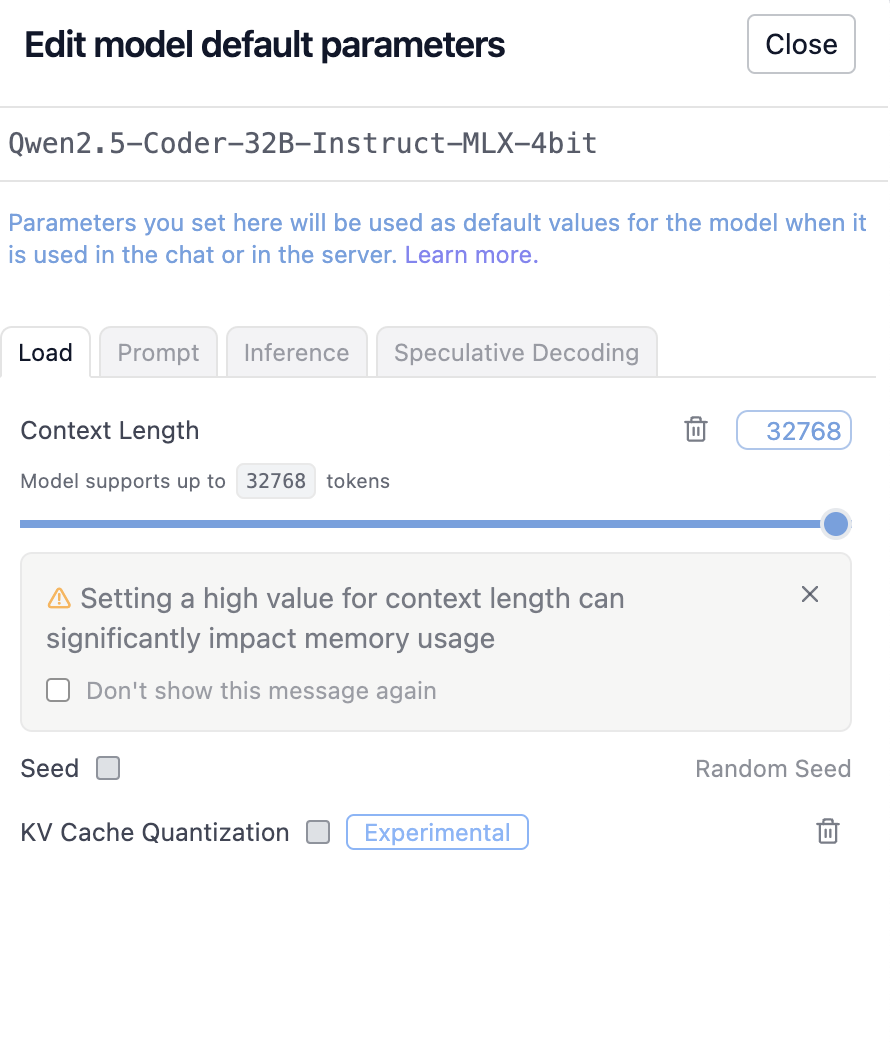Go to the Speculative Decoding tab
Viewport: 890px width, 1058px height.
pos(517,352)
